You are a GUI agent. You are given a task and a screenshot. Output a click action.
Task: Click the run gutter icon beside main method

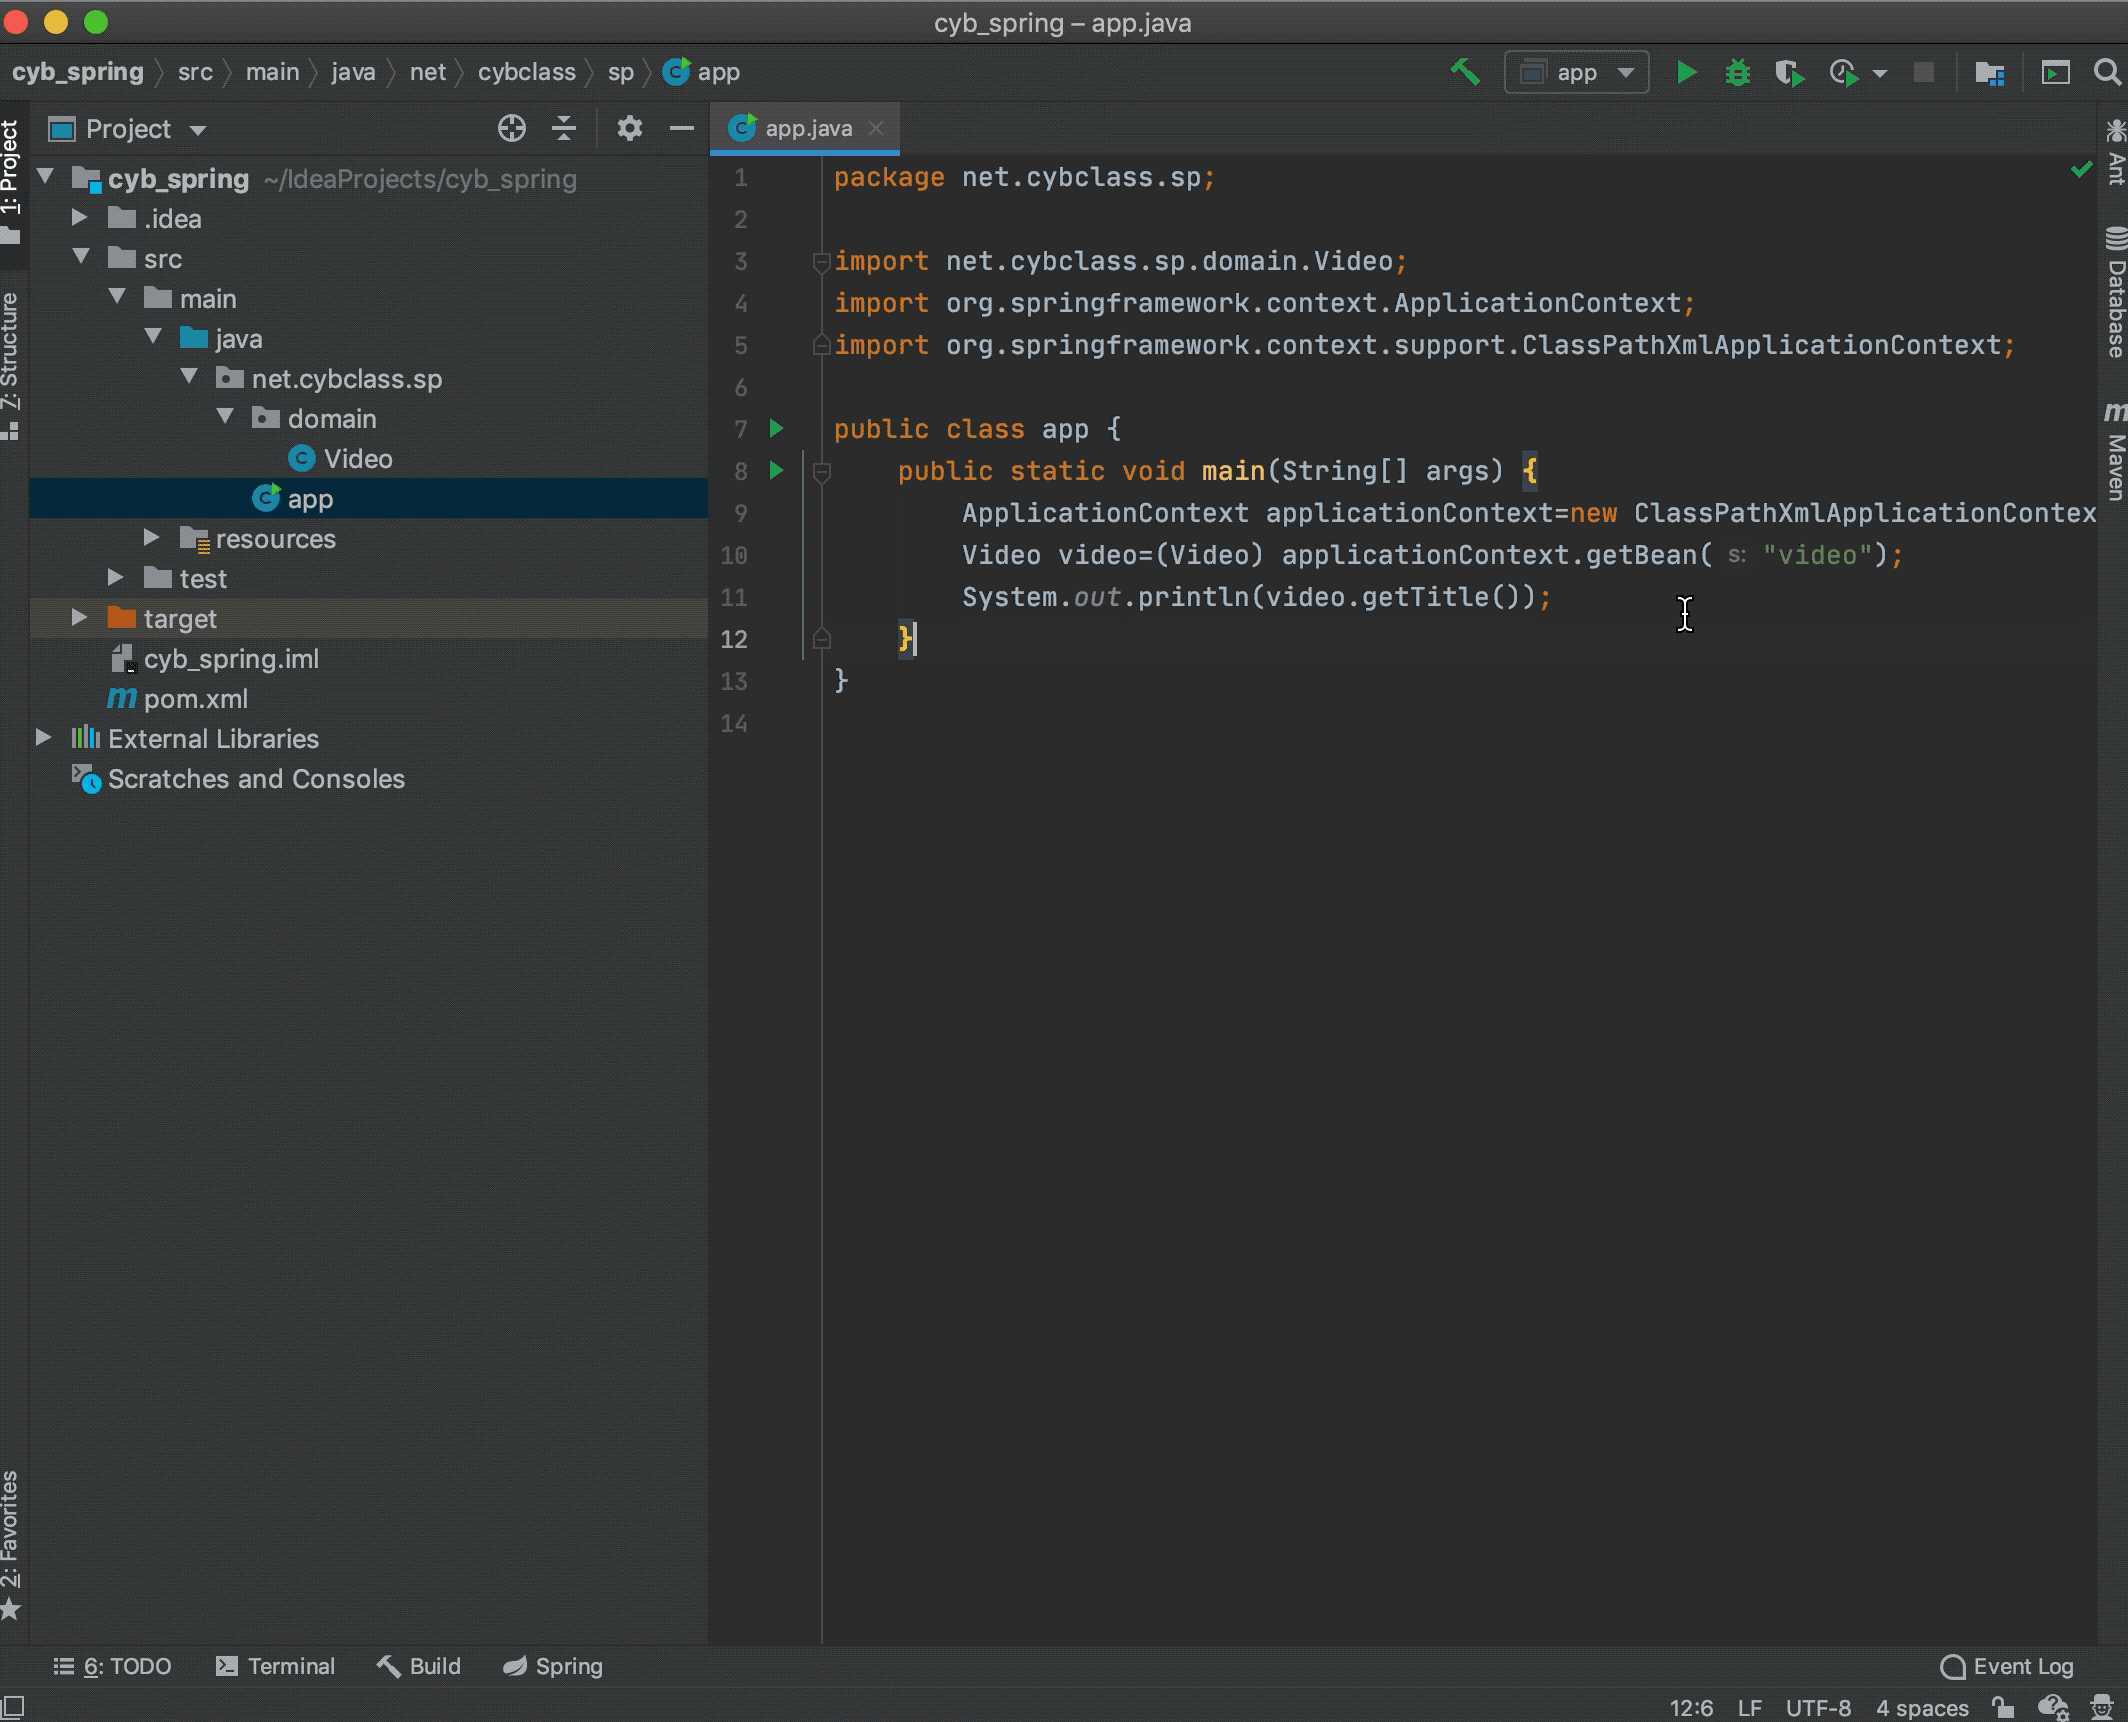click(x=776, y=470)
